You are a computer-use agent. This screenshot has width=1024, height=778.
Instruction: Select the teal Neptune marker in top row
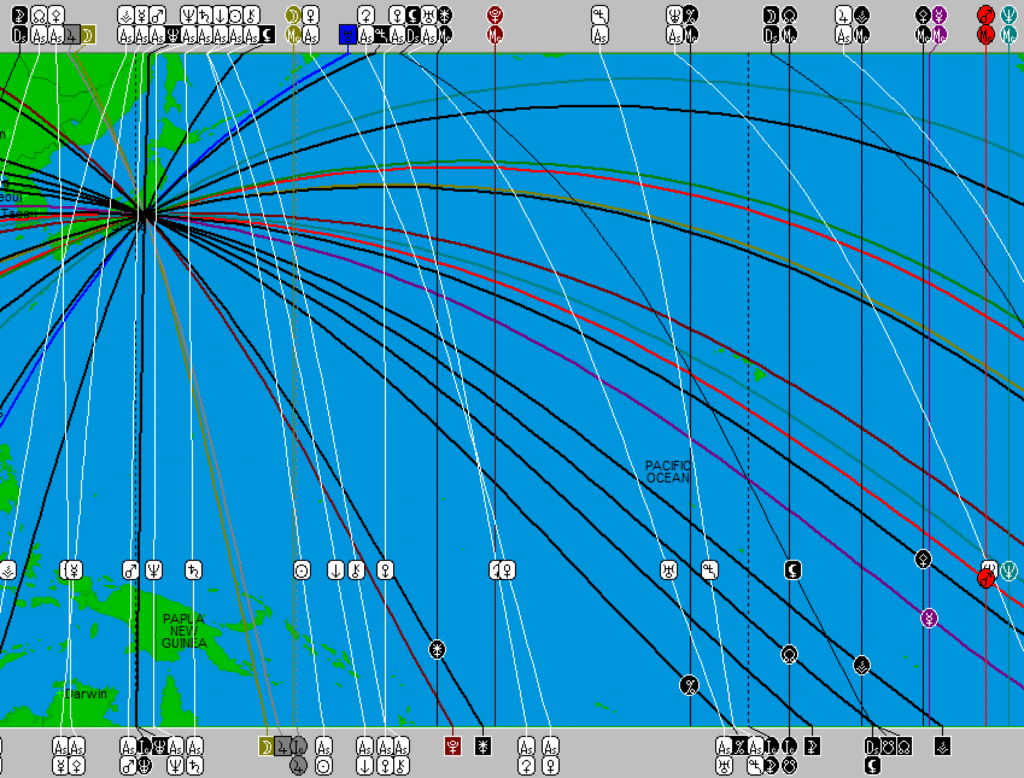point(1009,15)
